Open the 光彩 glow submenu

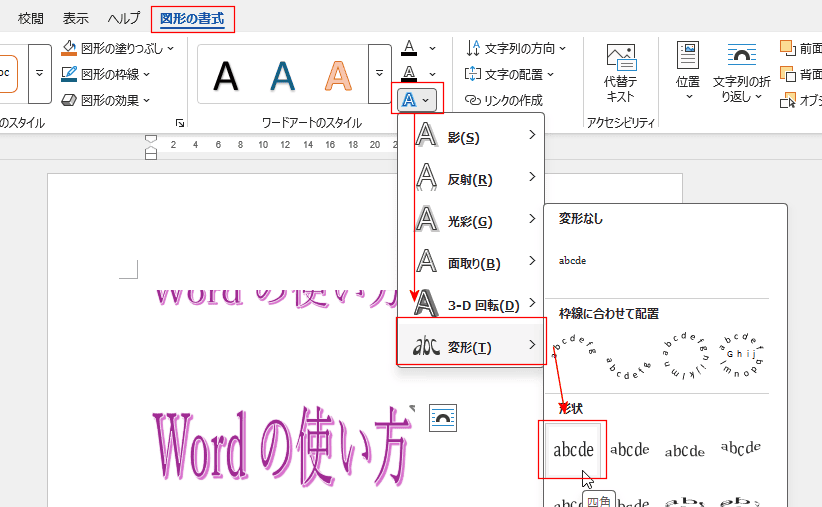coord(472,221)
